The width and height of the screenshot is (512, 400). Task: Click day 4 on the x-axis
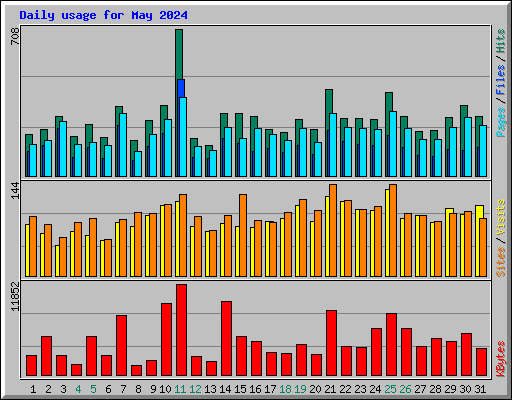point(78,389)
